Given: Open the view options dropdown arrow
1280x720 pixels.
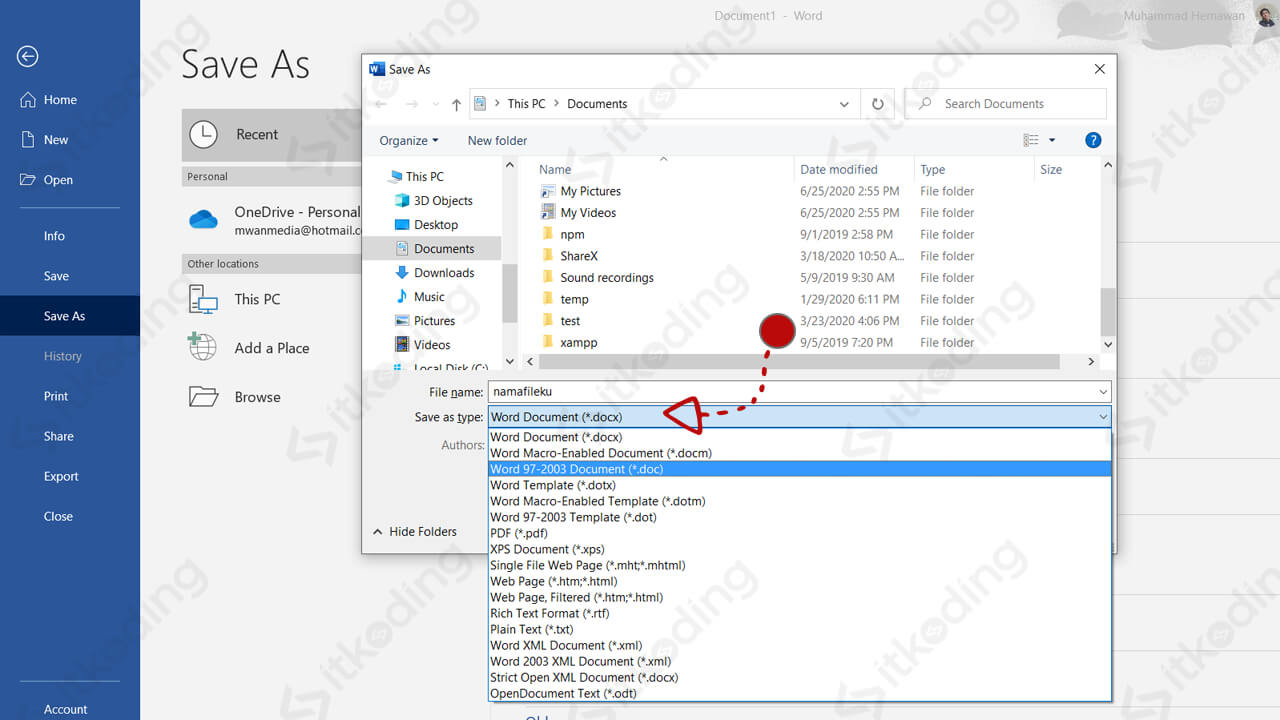Looking at the screenshot, I should point(1052,141).
